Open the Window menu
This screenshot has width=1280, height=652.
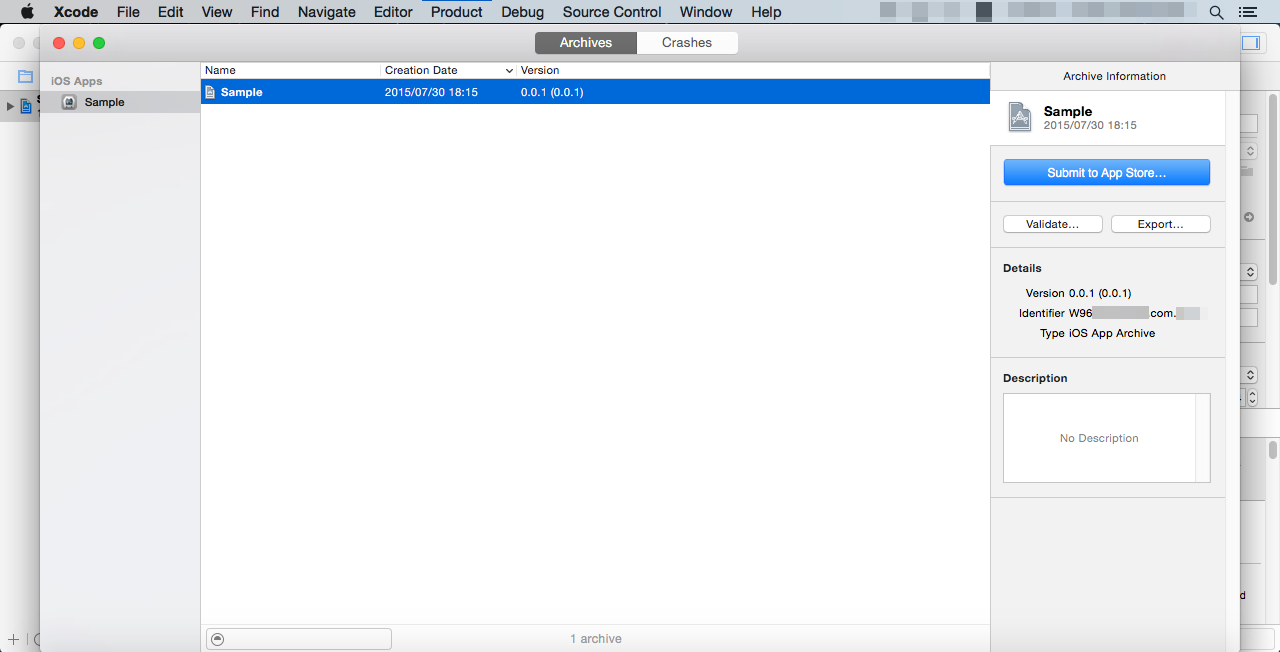(706, 12)
